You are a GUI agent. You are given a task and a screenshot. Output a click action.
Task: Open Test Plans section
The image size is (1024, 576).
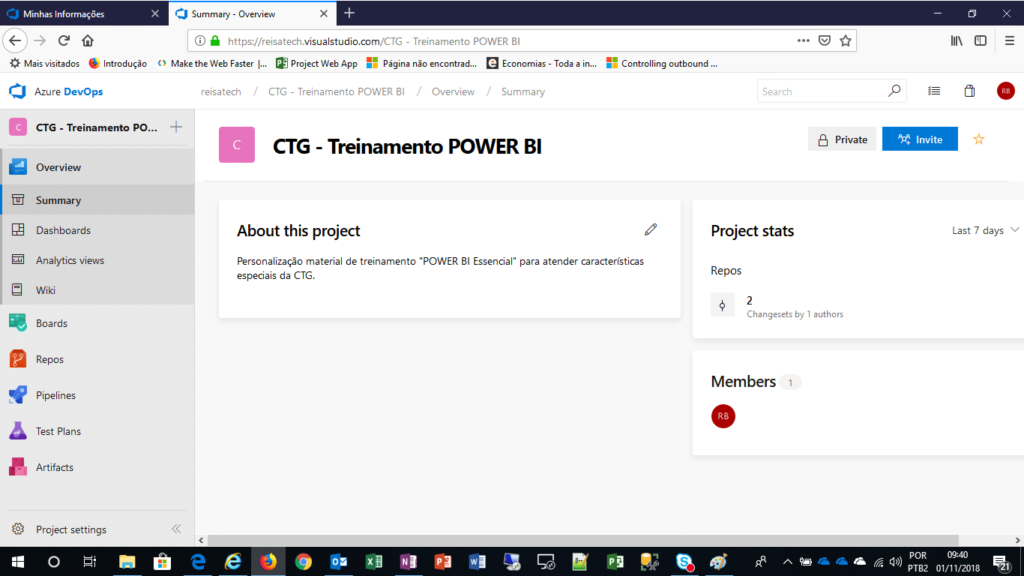click(58, 431)
